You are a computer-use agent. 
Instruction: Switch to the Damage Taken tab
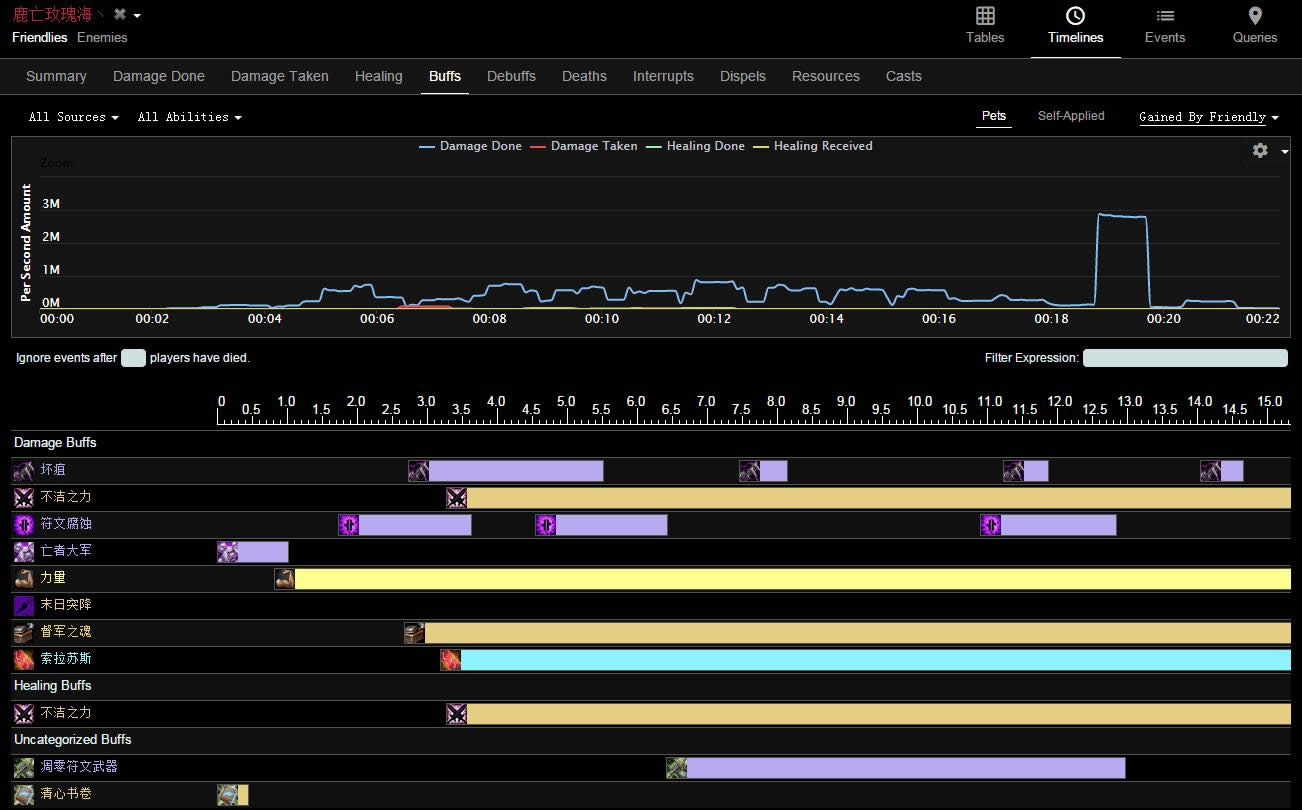pos(279,76)
